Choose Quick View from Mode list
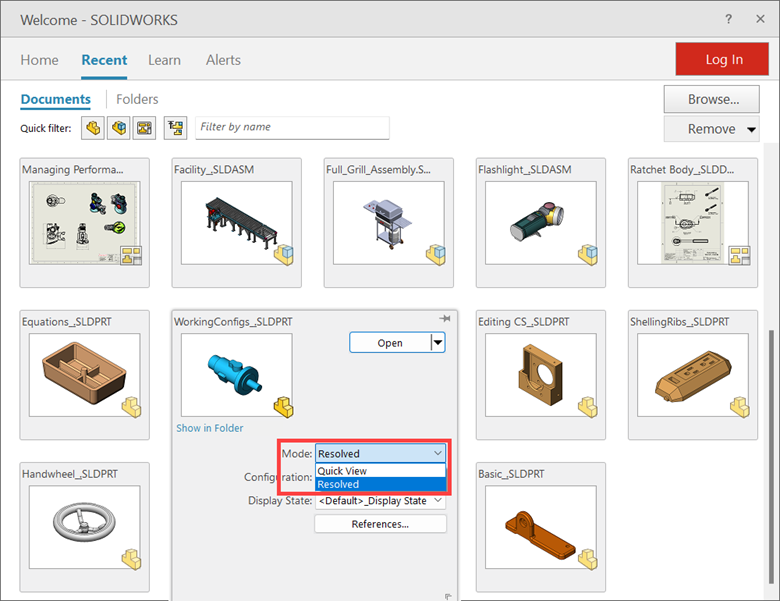This screenshot has height=601, width=780. 381,471
